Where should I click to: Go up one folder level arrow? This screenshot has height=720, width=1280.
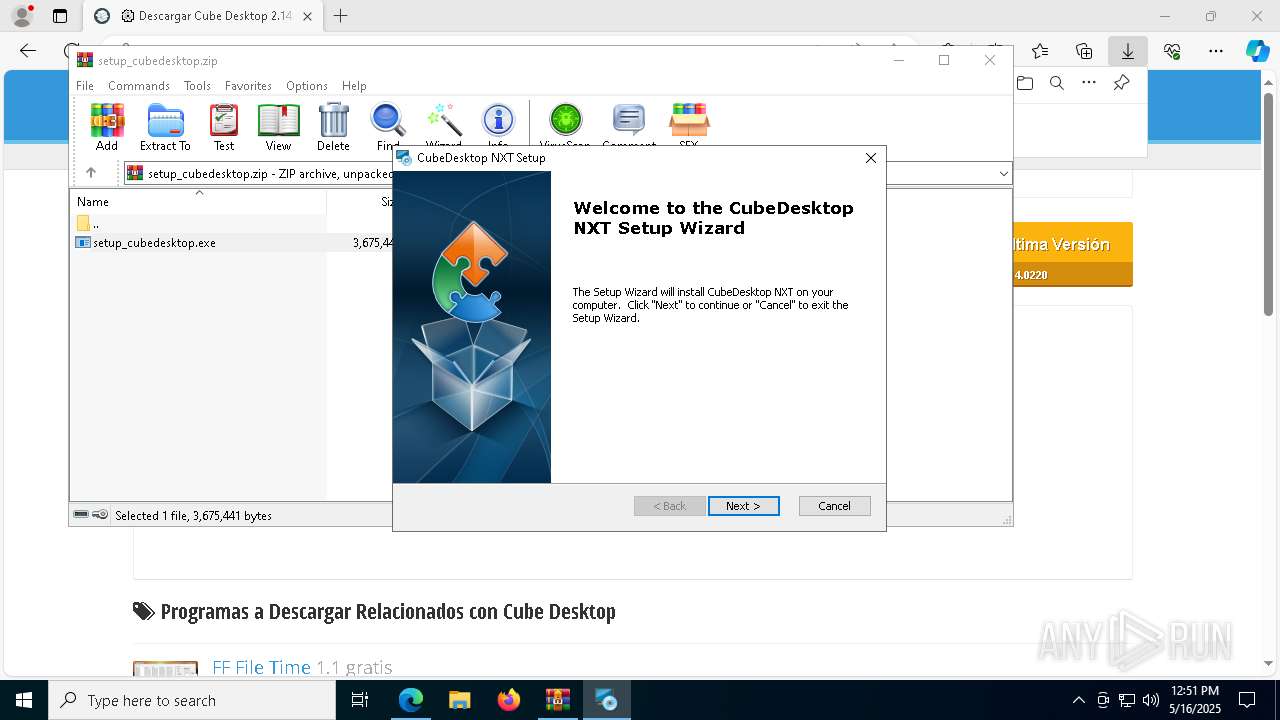tap(91, 173)
